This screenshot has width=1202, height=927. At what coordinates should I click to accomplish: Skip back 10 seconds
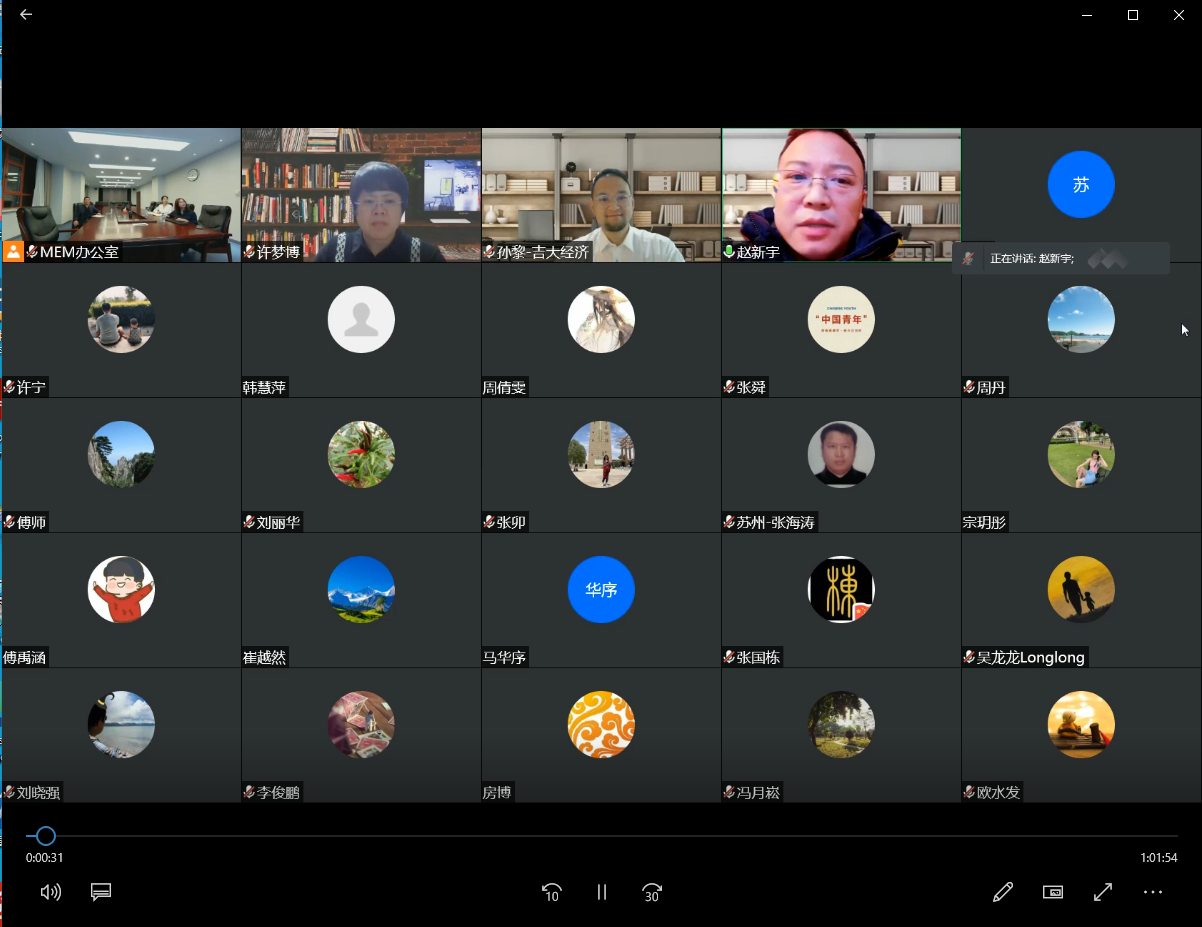tap(551, 892)
